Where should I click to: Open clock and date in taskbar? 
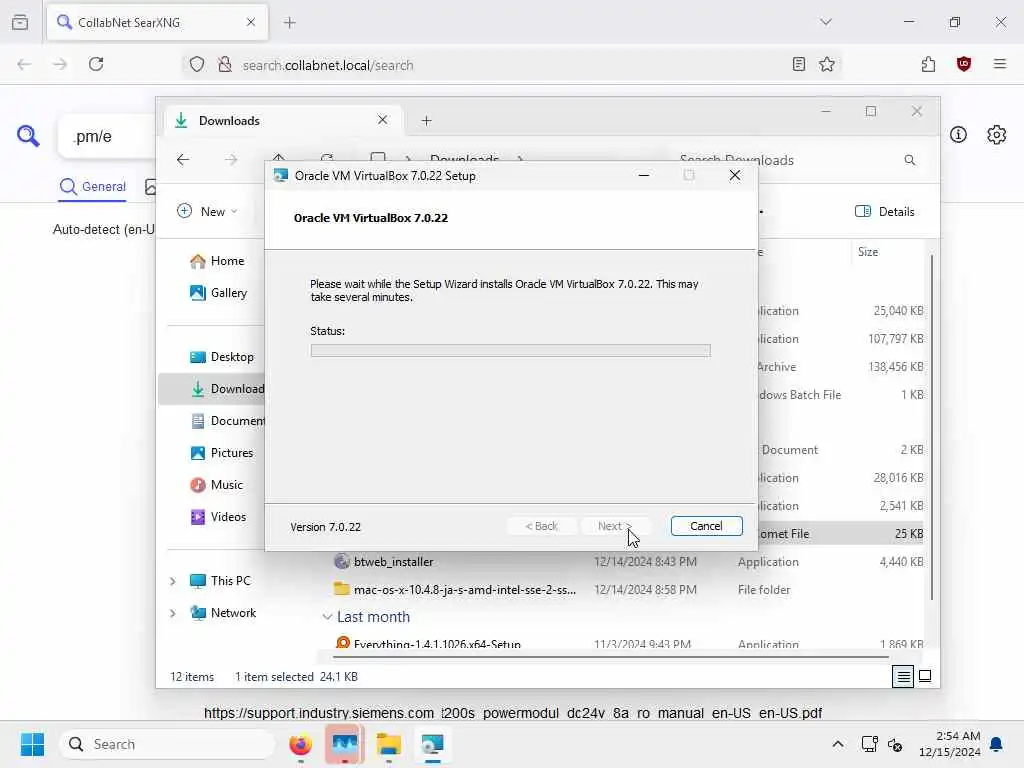pos(950,744)
